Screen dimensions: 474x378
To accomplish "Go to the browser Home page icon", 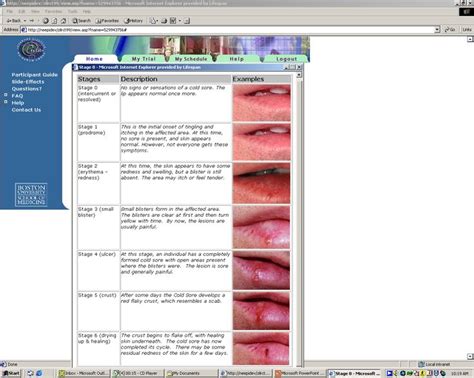I will [63, 21].
